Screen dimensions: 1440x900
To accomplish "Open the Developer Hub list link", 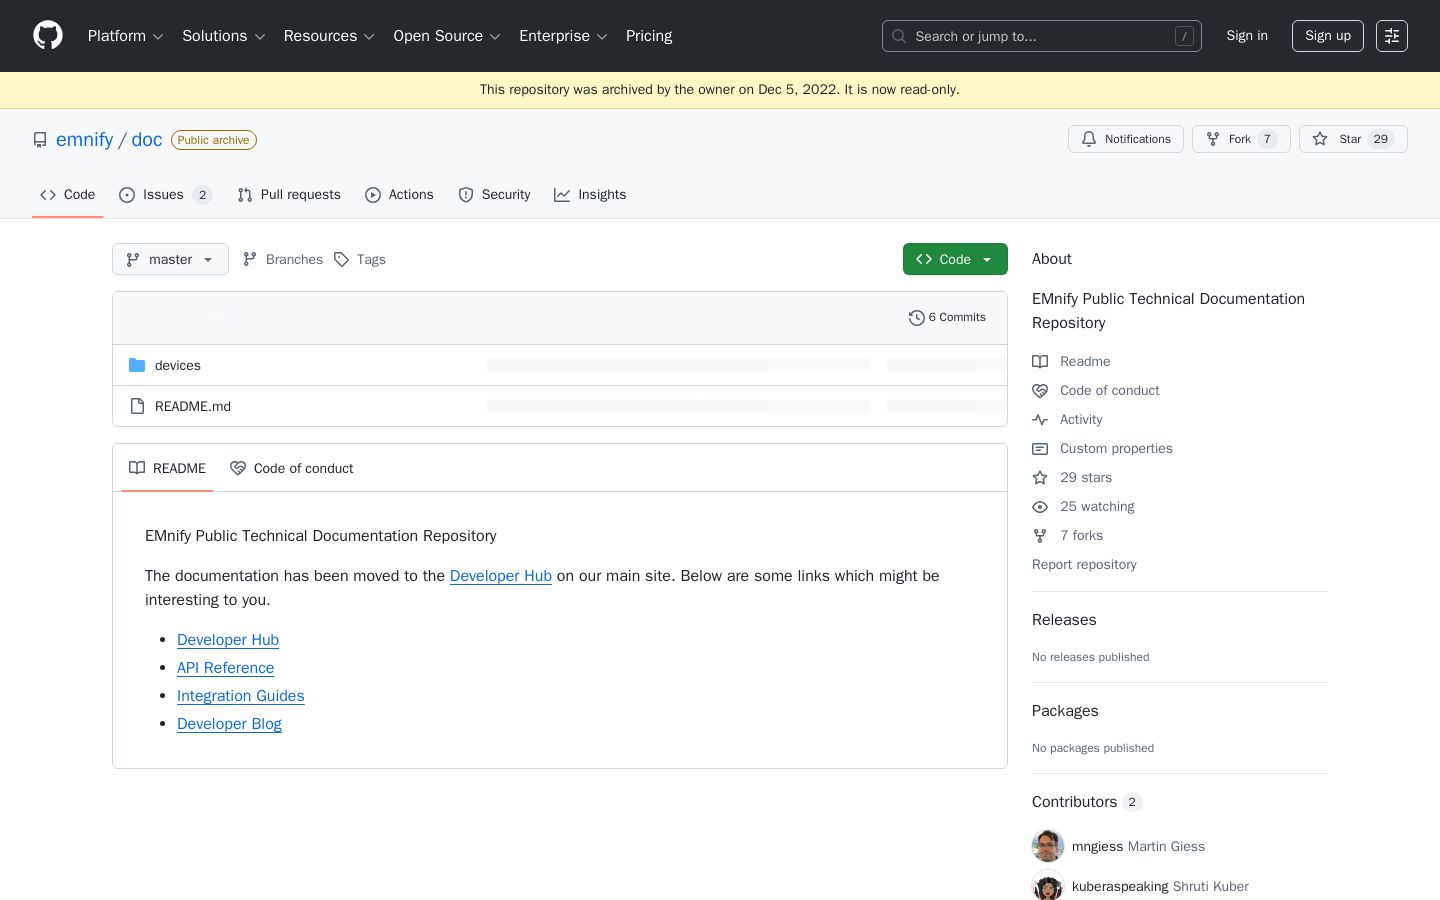I will [228, 640].
